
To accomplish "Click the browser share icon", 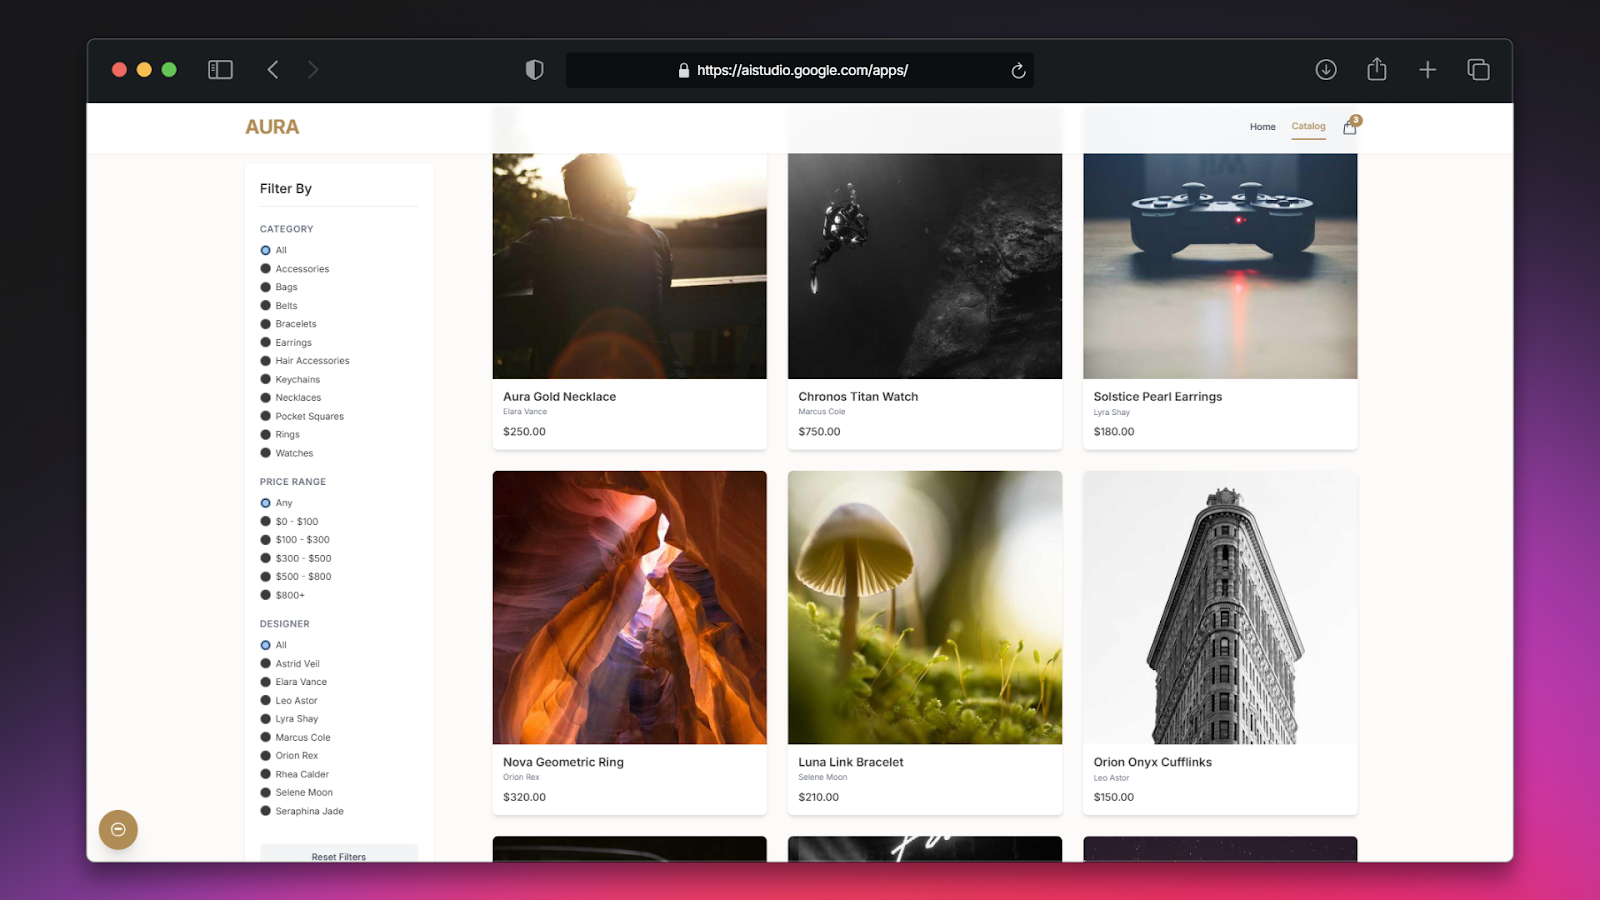I will (1377, 69).
